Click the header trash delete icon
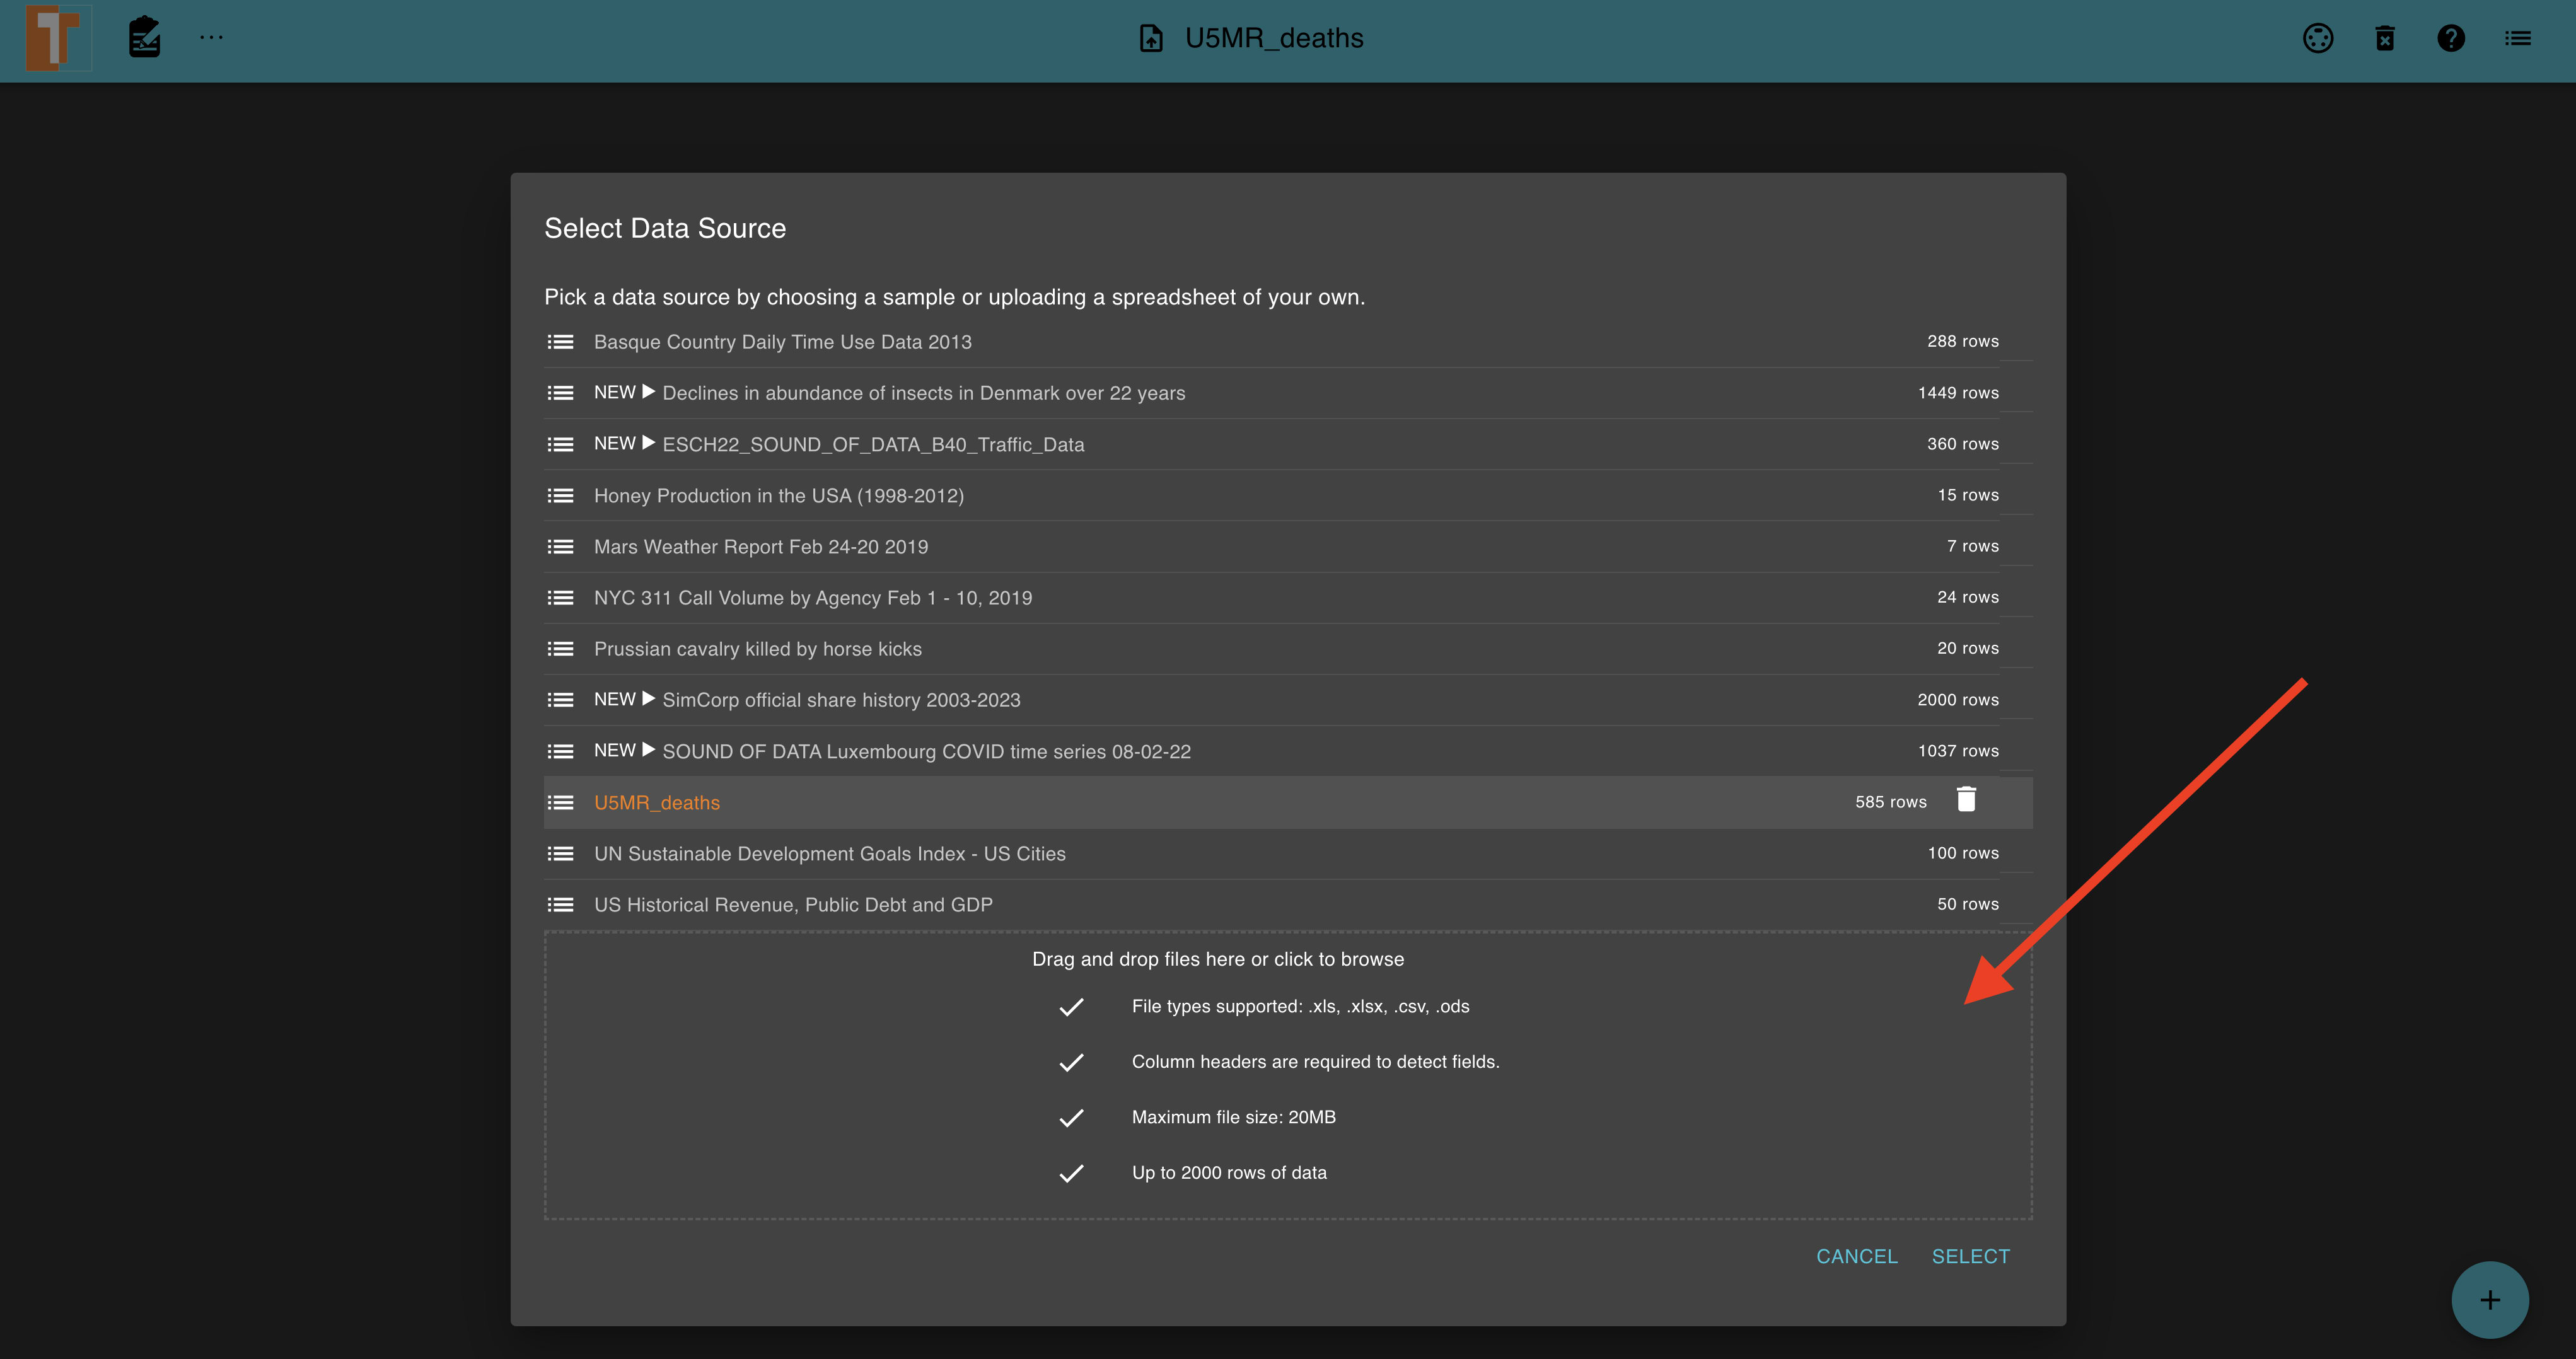 coord(2384,38)
